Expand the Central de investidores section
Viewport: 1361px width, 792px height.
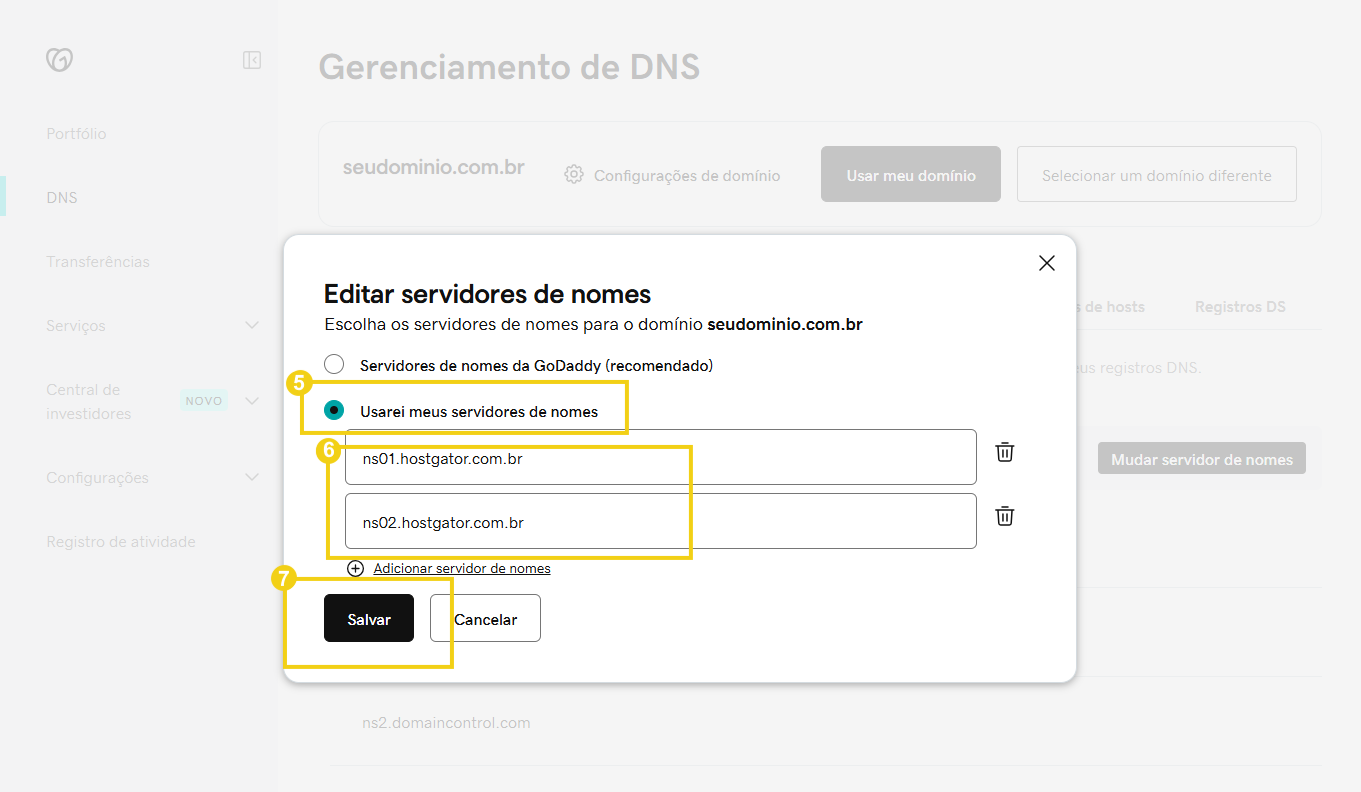251,401
